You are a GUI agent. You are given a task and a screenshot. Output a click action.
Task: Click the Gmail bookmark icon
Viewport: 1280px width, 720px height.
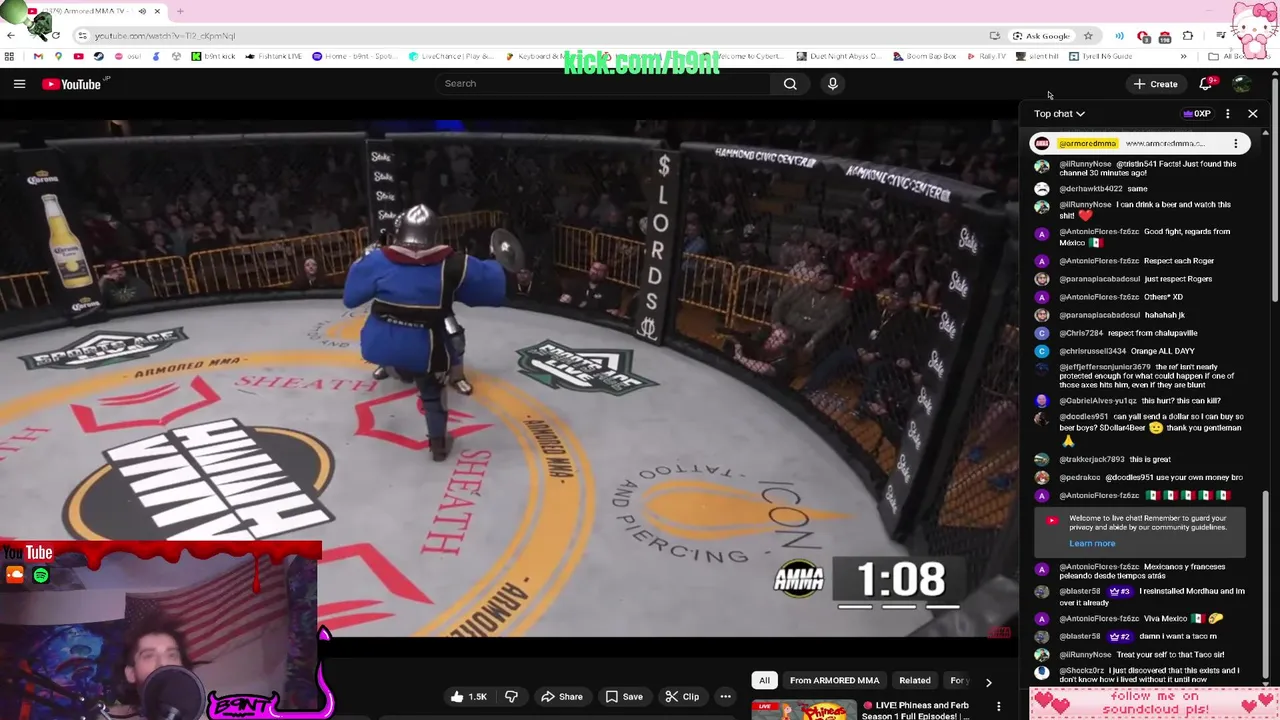tap(38, 56)
